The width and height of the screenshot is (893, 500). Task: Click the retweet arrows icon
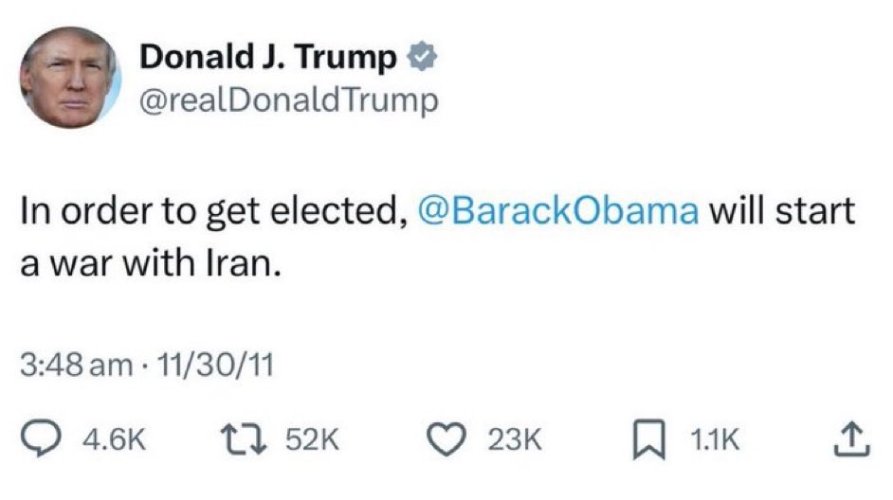point(243,440)
